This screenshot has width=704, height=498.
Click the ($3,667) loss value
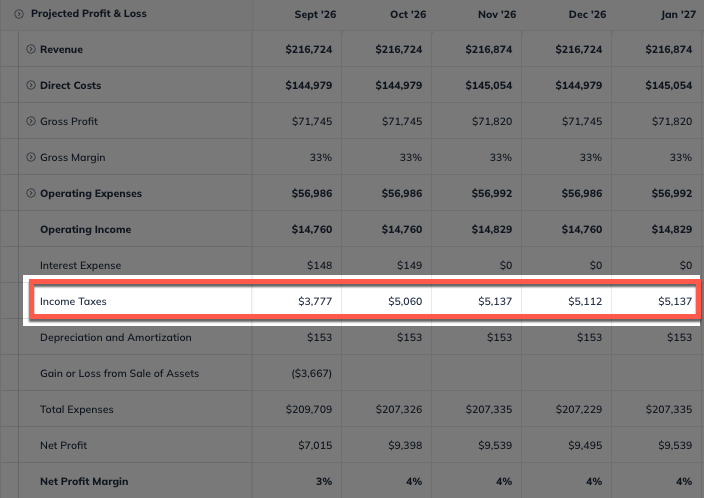pos(312,373)
